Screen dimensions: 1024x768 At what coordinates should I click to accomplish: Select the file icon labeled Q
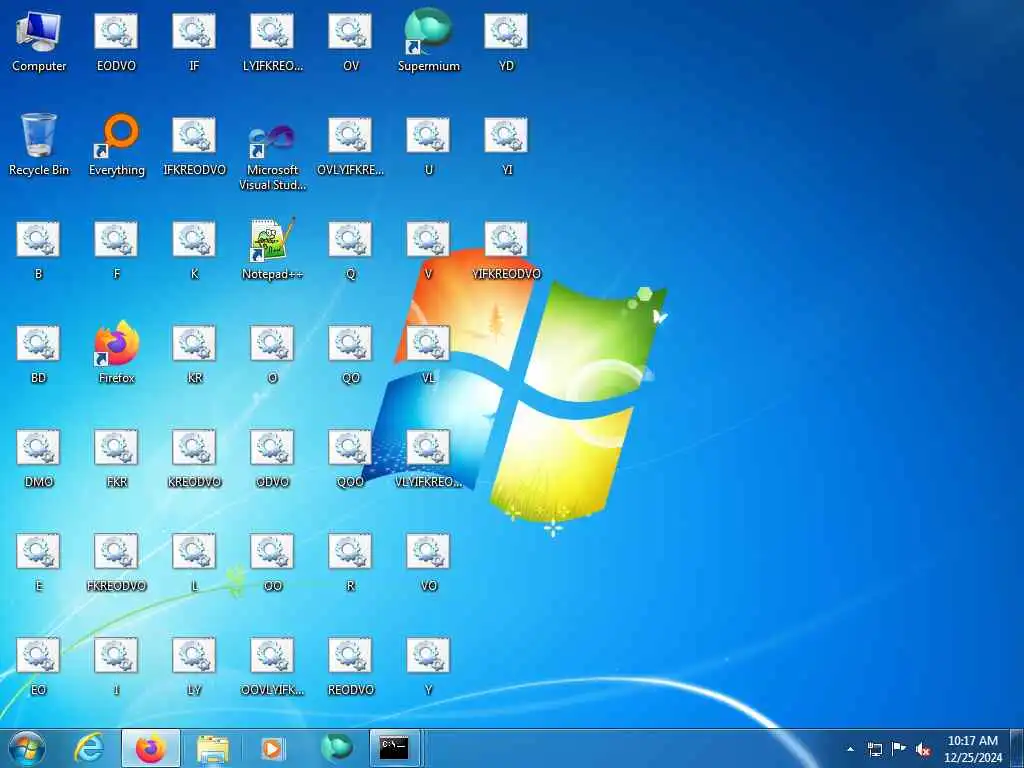tap(351, 249)
